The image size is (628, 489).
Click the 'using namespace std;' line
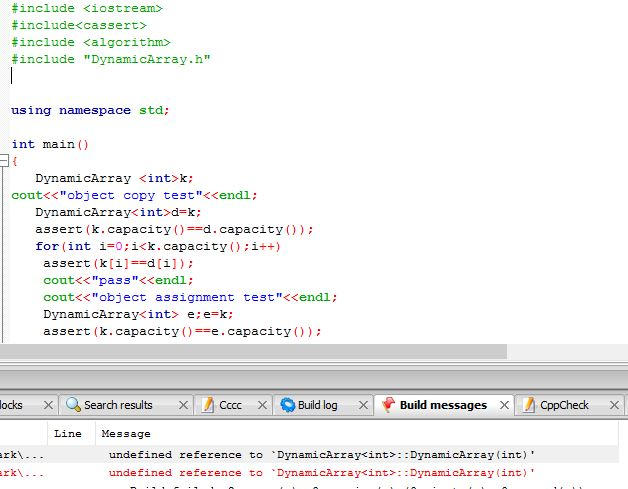pyautogui.click(x=90, y=110)
